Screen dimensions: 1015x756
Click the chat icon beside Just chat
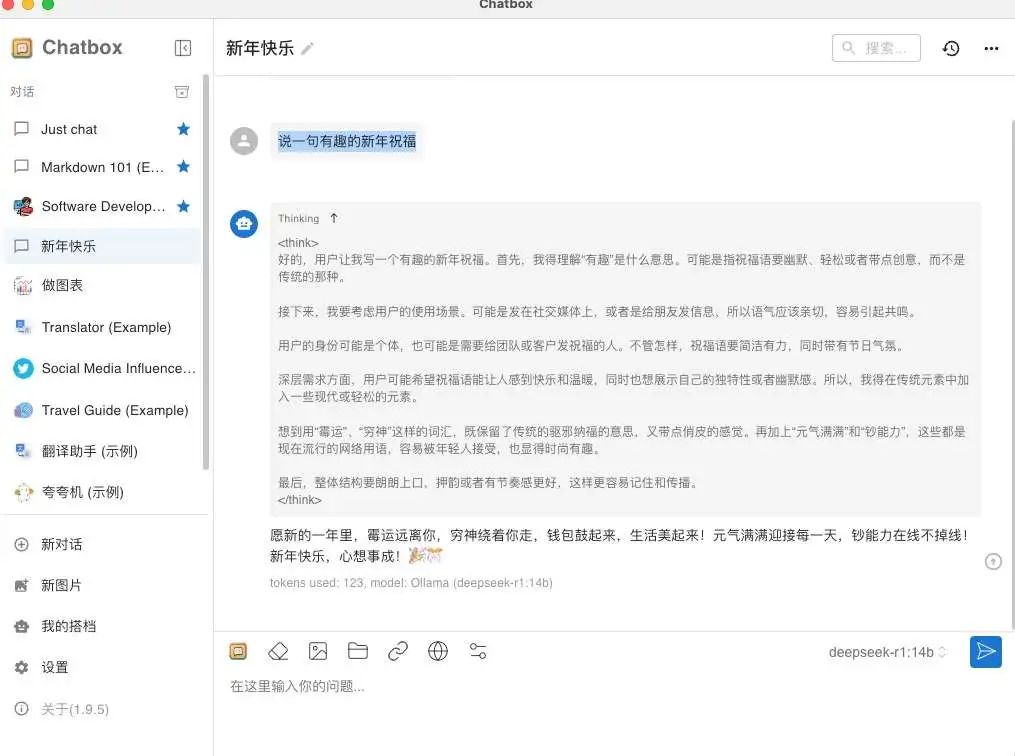coord(21,129)
